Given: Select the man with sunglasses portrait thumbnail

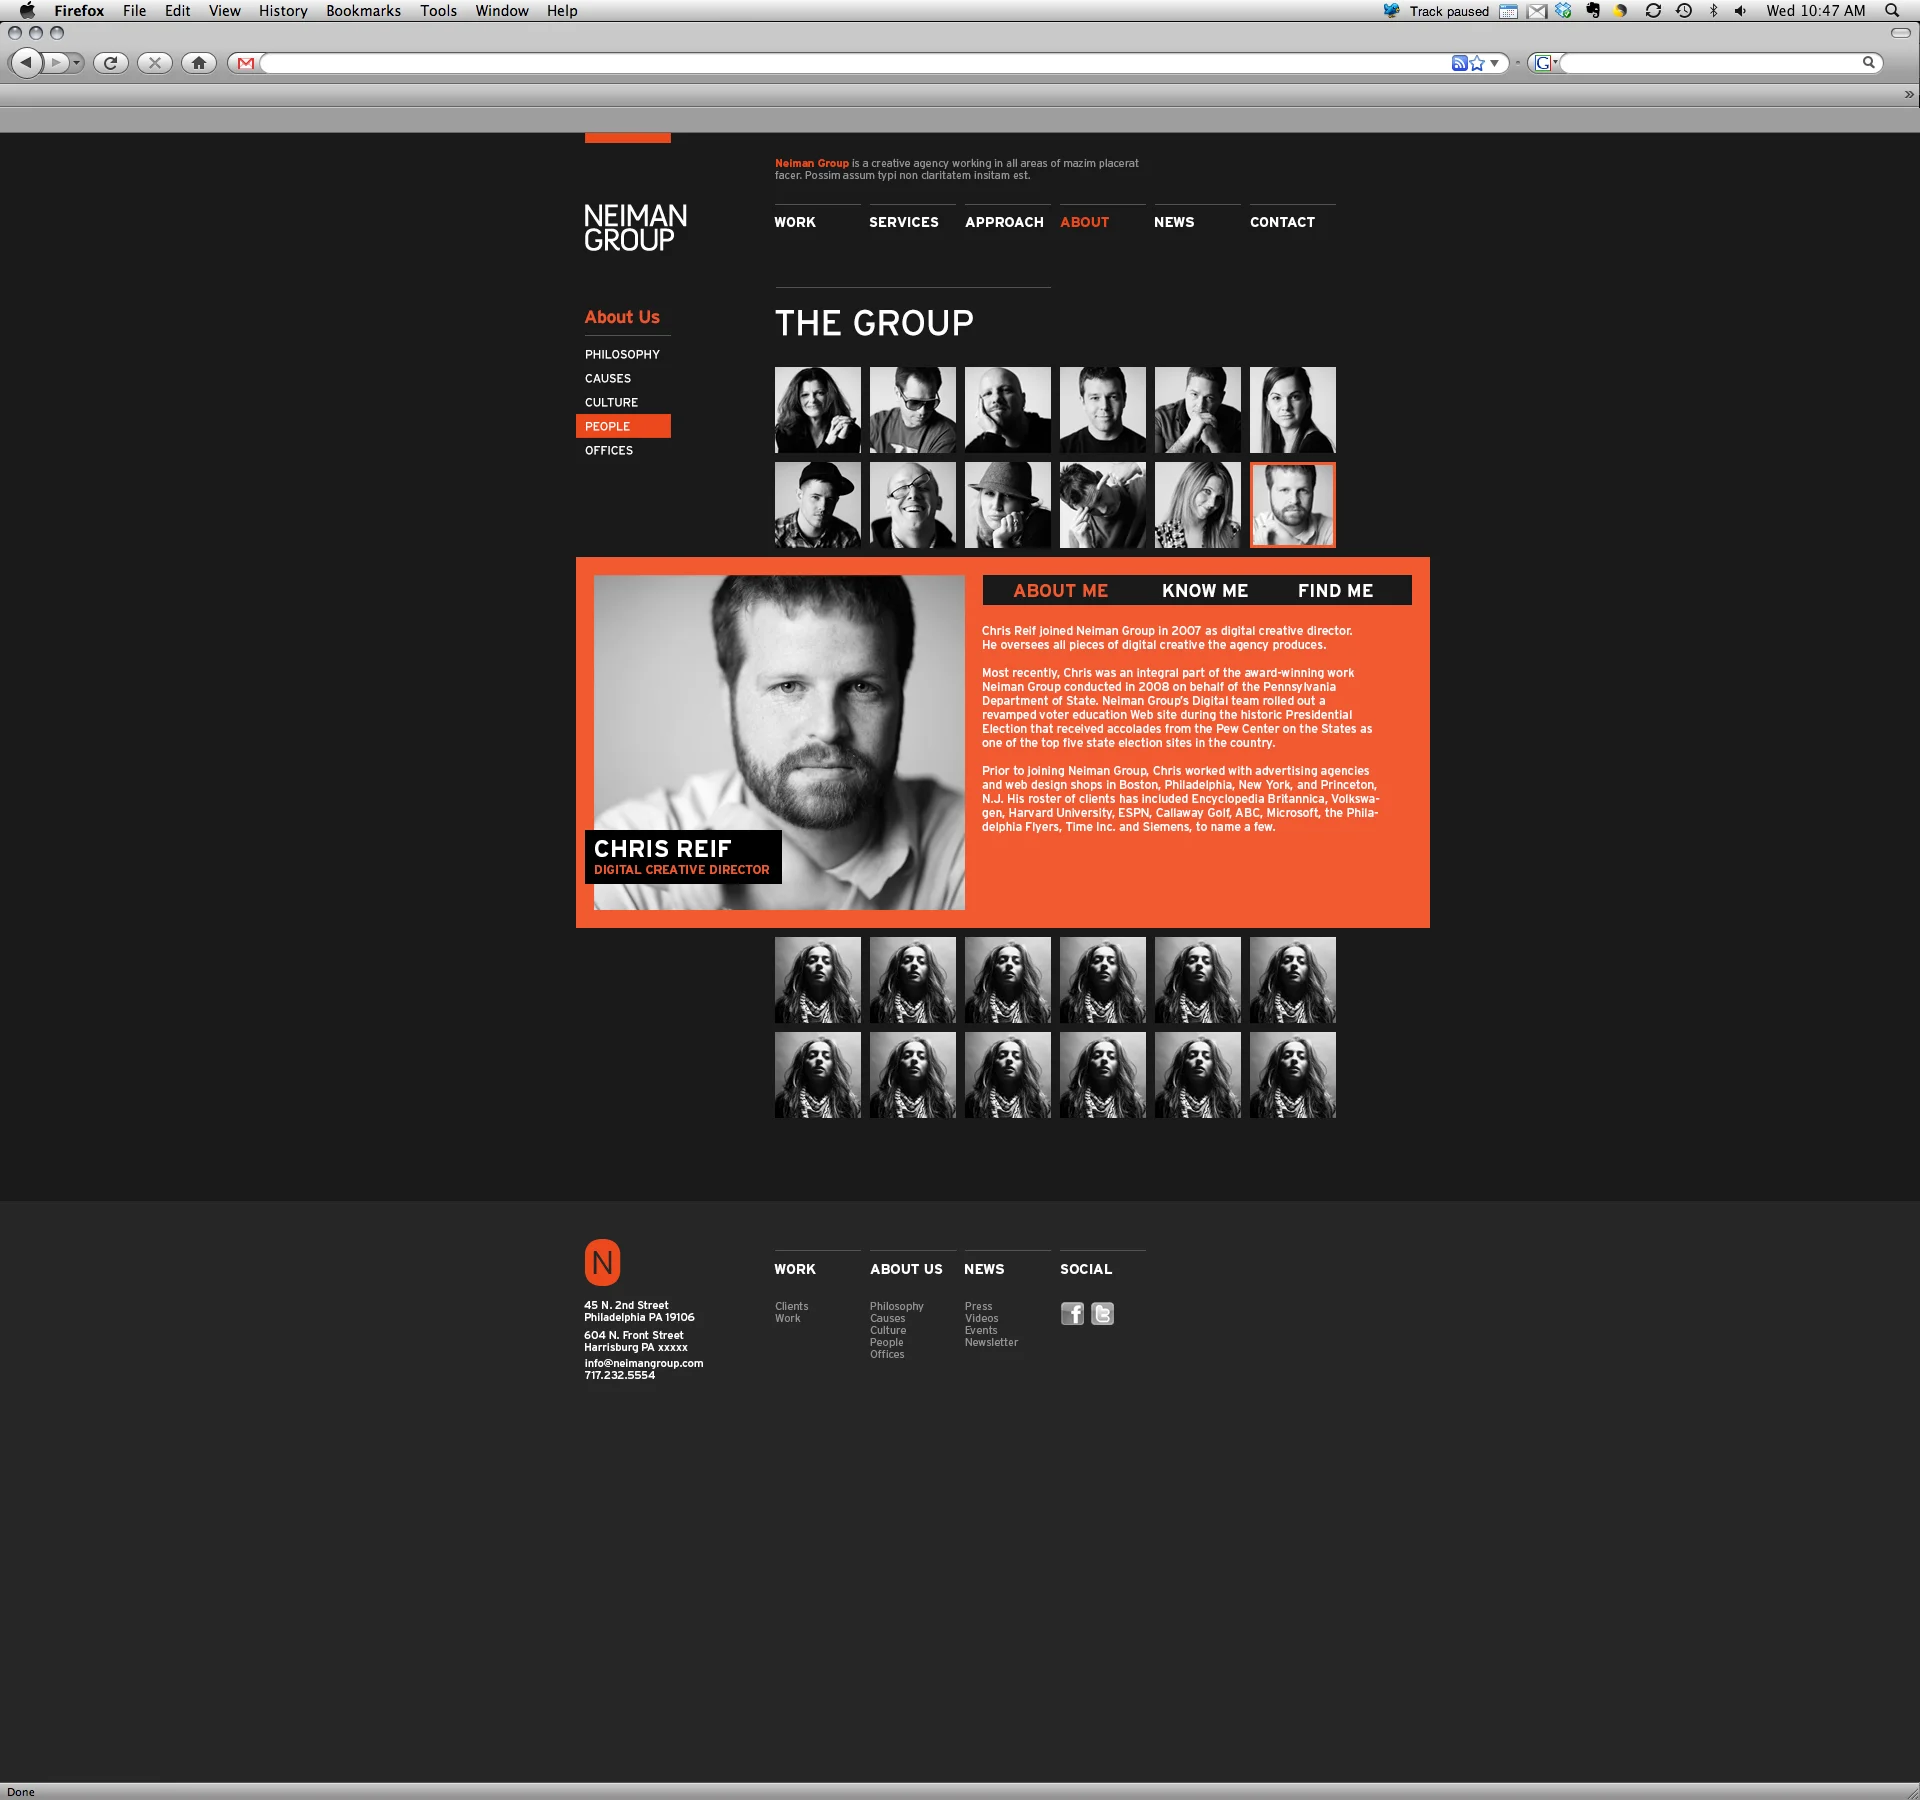Looking at the screenshot, I should pyautogui.click(x=913, y=410).
